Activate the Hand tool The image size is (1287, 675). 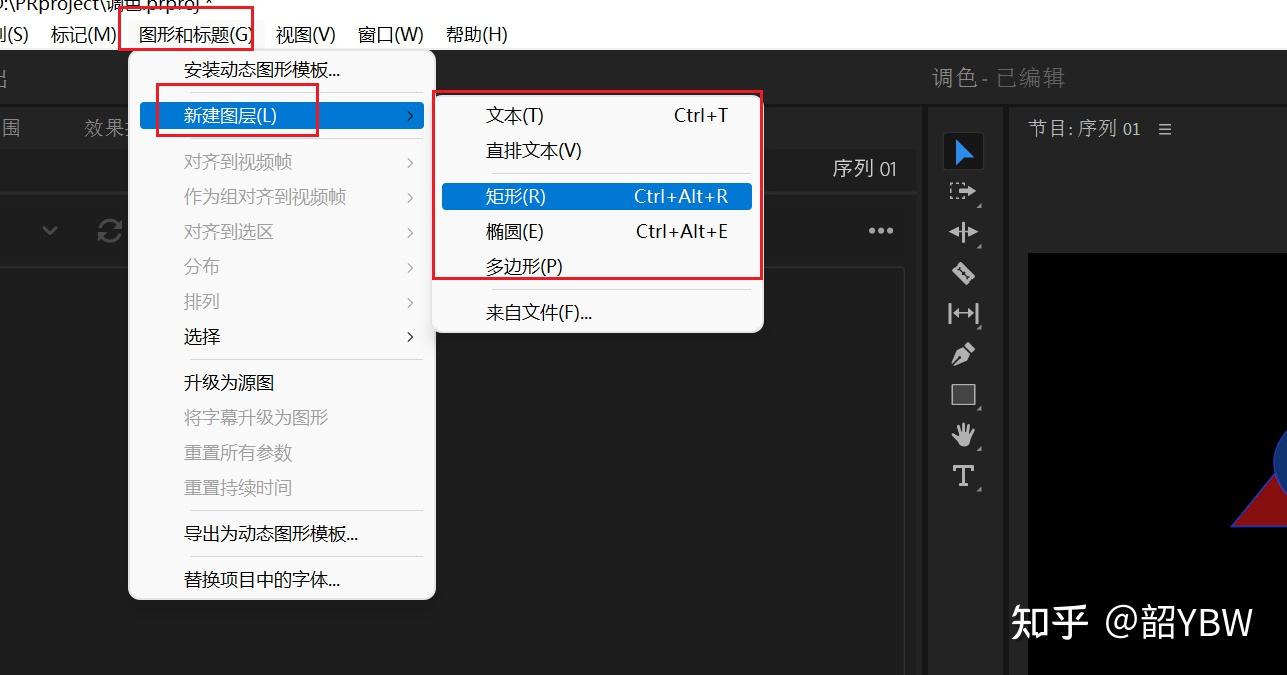(x=963, y=434)
